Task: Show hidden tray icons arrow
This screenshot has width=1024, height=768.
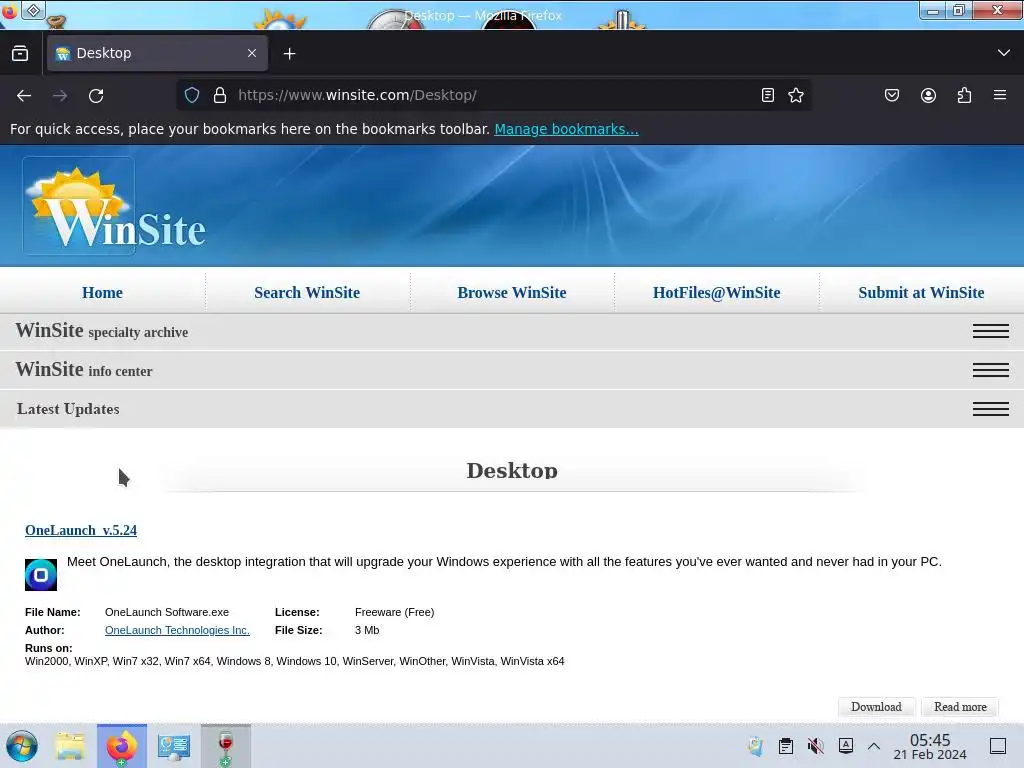Action: coord(874,746)
